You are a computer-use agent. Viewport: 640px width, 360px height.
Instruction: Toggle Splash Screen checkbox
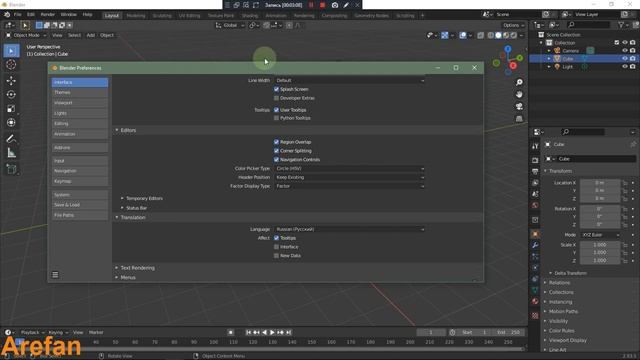[276, 89]
